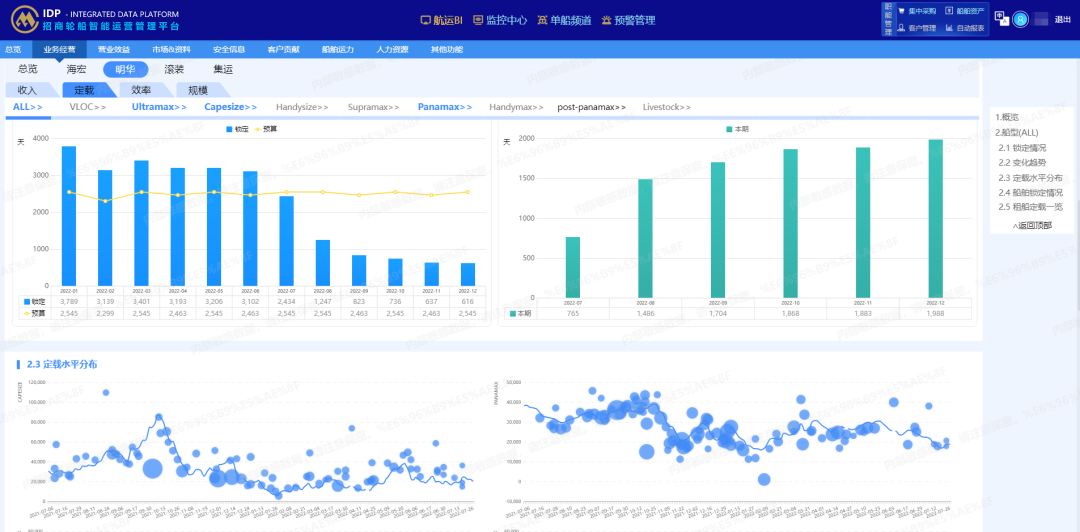This screenshot has height=532, width=1080.
Task: Open the 效率 sub-tab
Action: [x=145, y=90]
